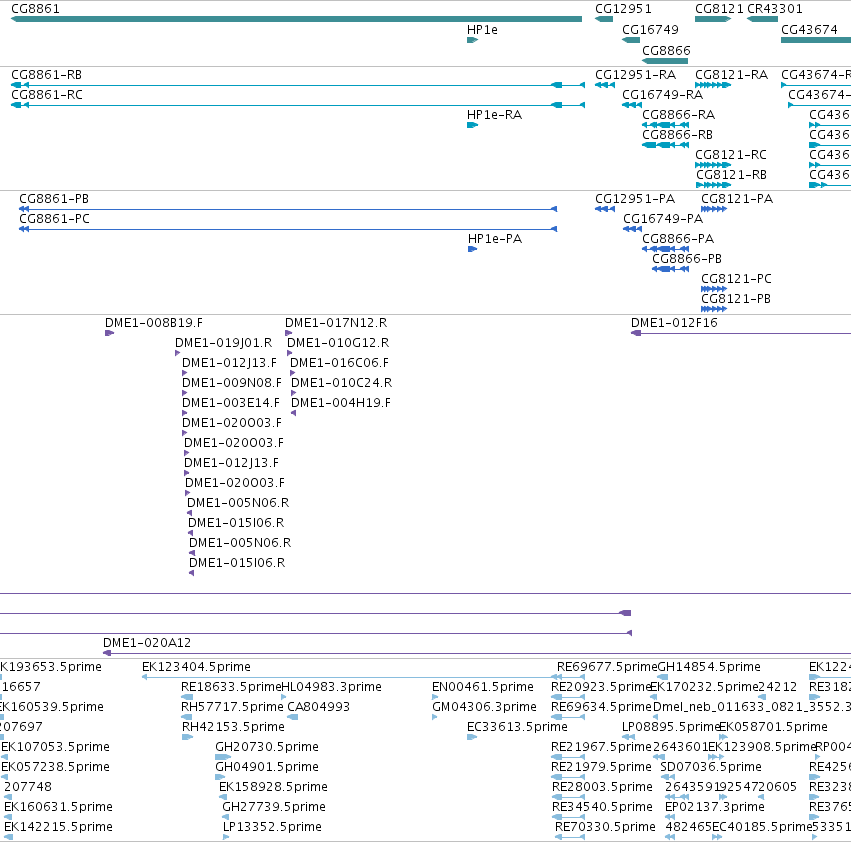Click the CG8861-PB protein label
This screenshot has width=851, height=842.
[54, 199]
